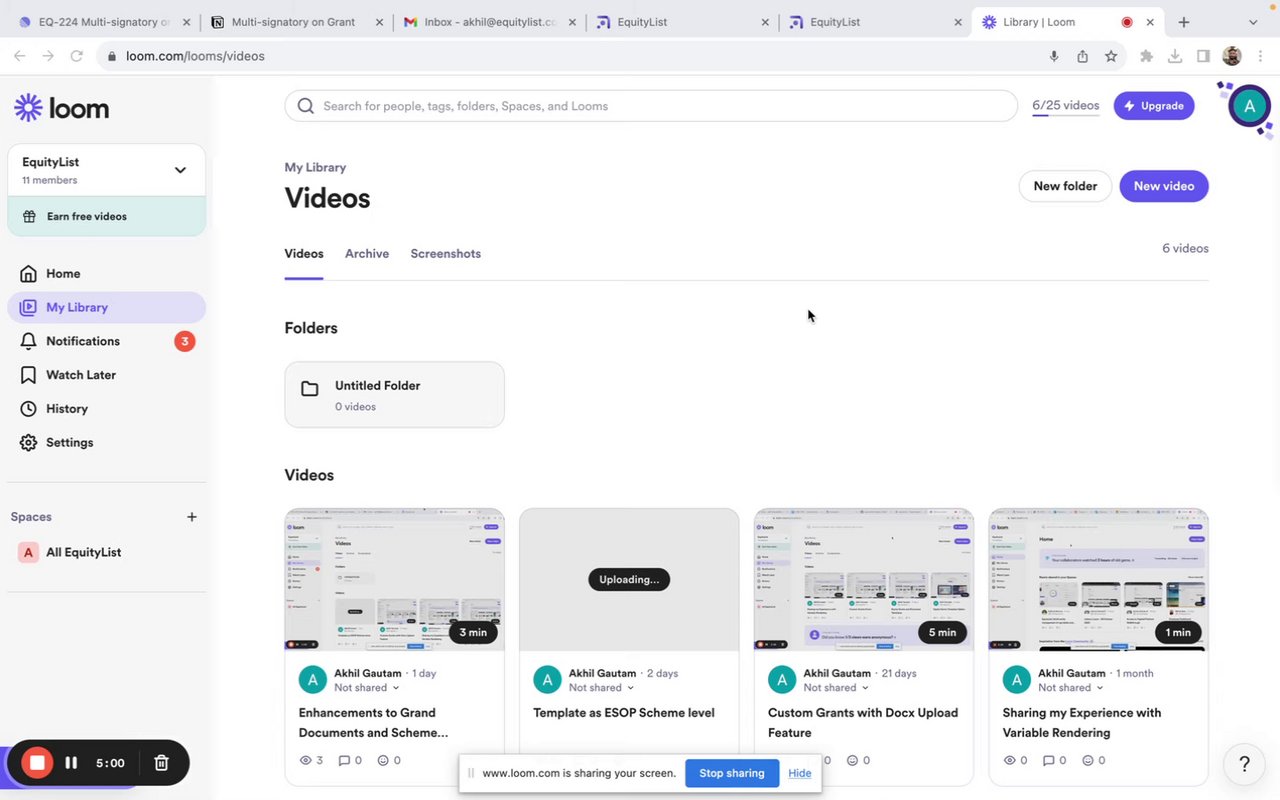
Task: Stop the Loom recording
Action: coord(37,763)
